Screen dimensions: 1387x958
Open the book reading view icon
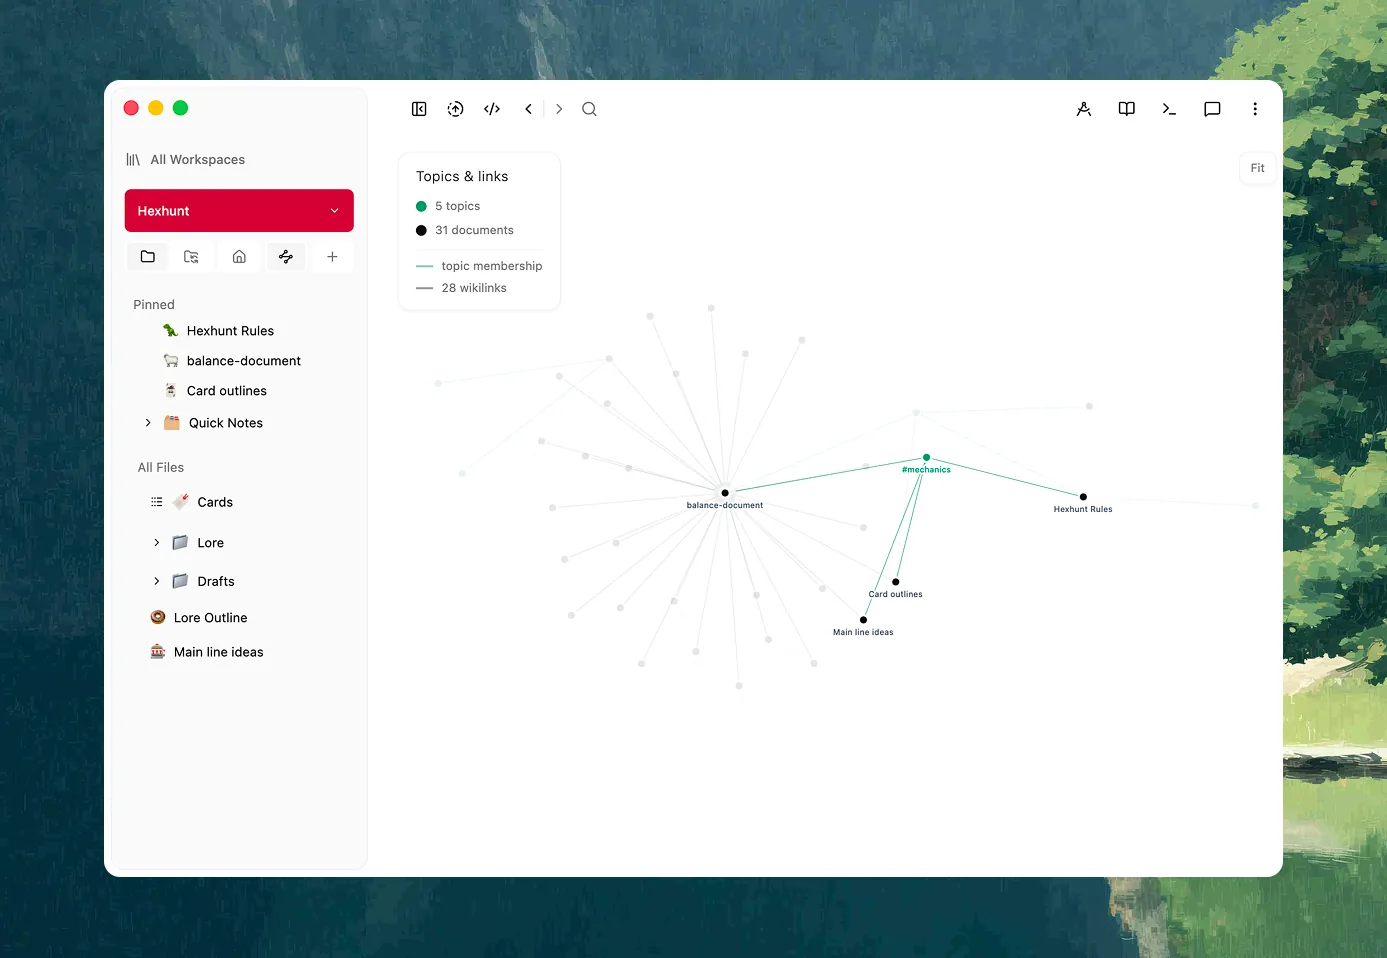(1127, 109)
